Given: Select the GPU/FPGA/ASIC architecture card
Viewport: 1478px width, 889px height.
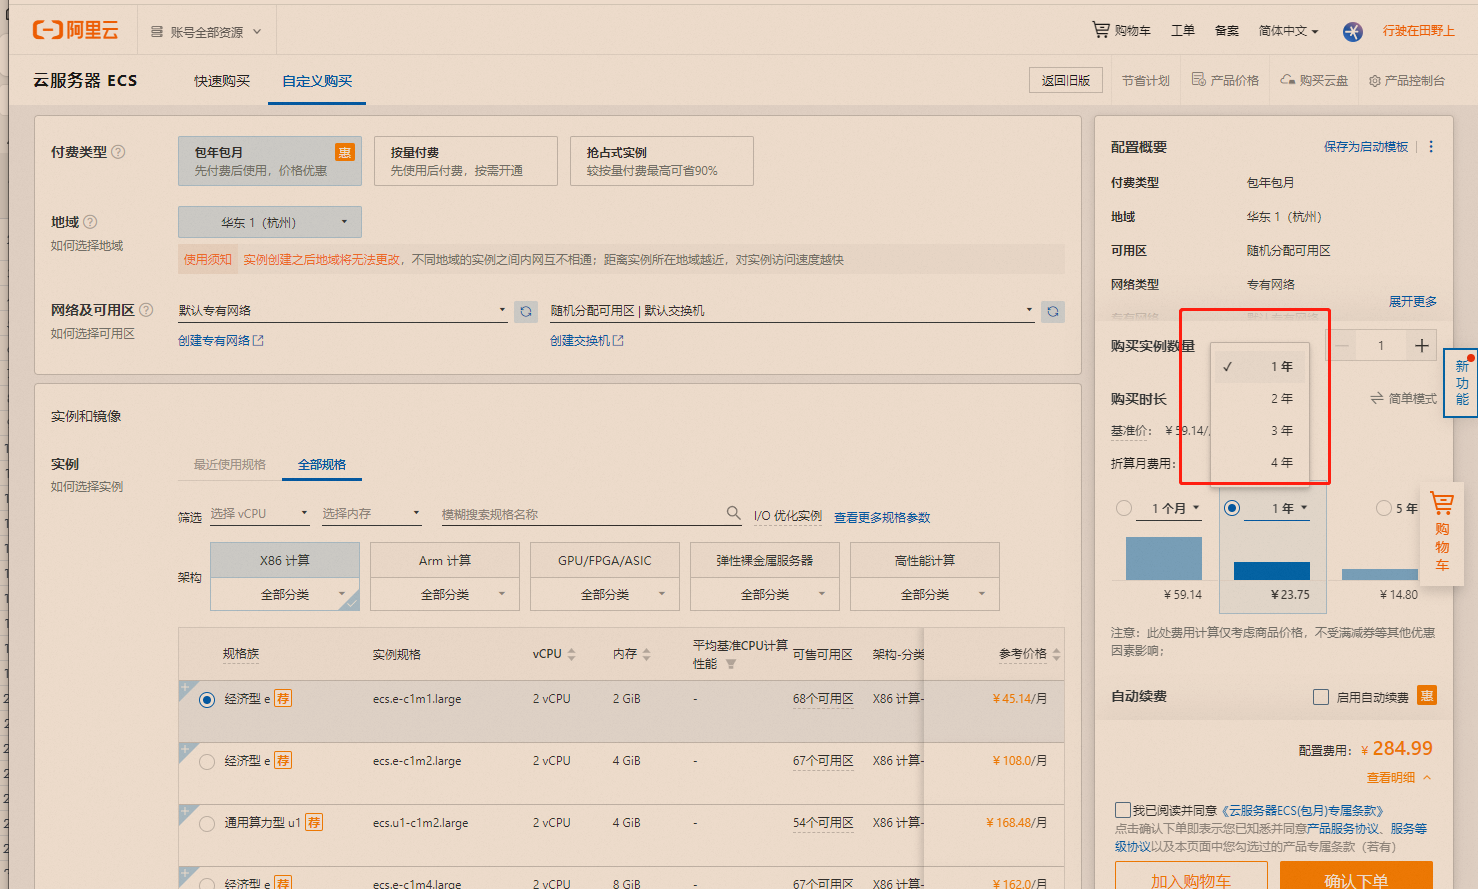Looking at the screenshot, I should (x=605, y=560).
